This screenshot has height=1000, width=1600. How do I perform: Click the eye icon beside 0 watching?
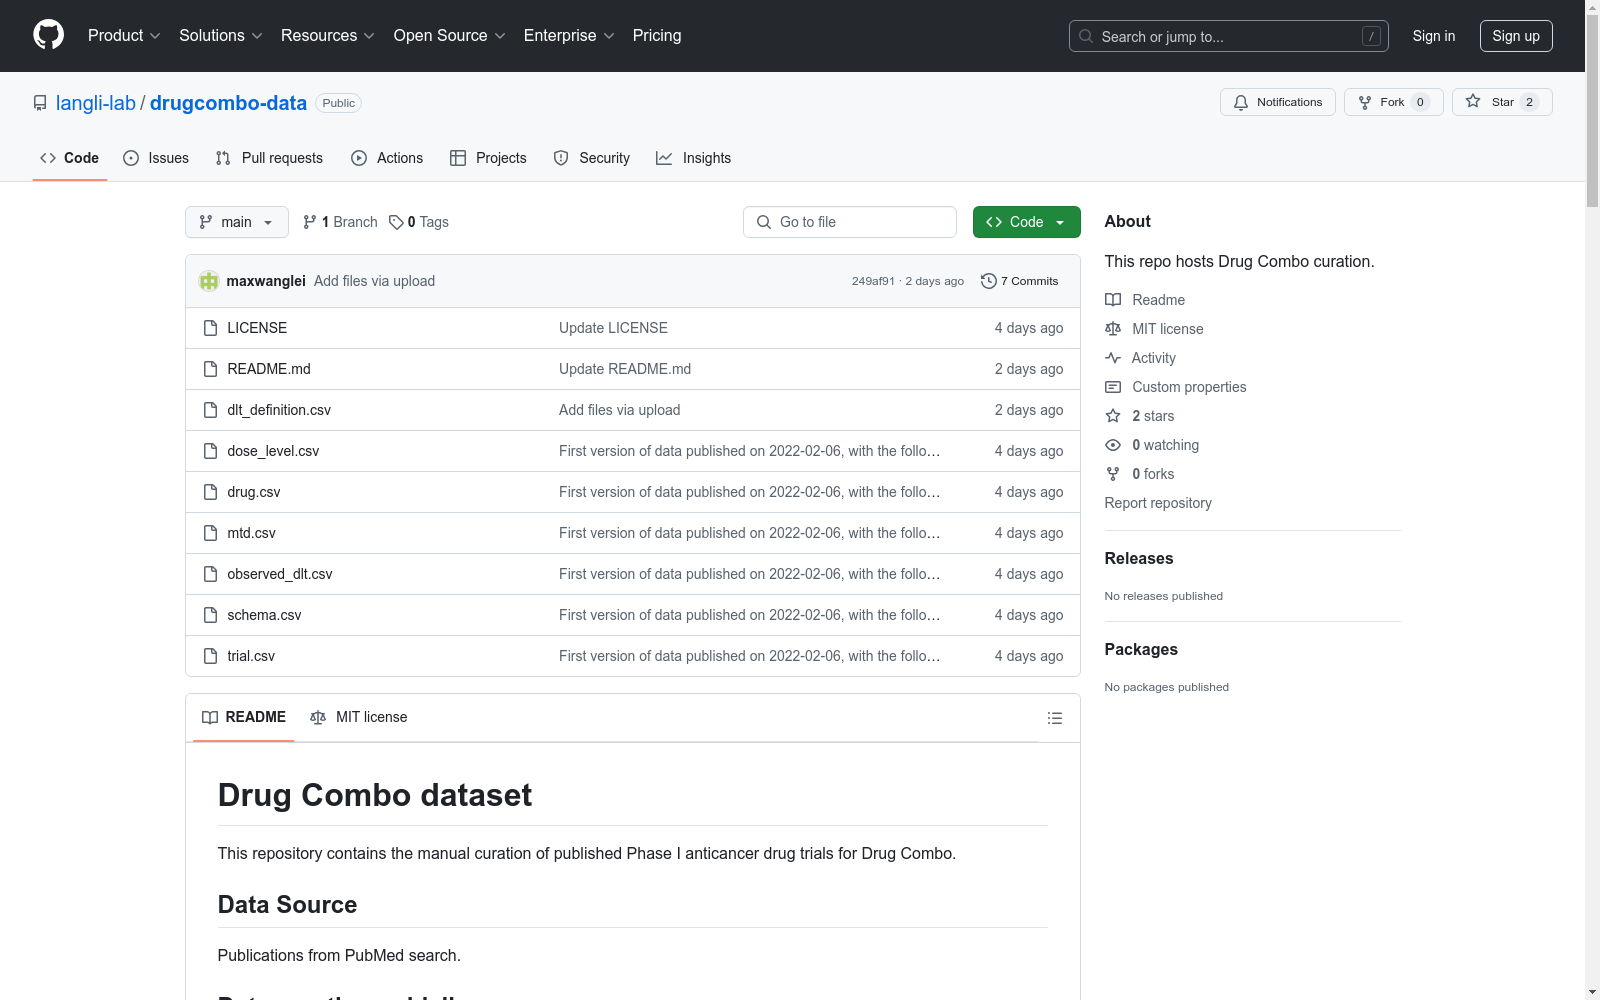coord(1113,445)
